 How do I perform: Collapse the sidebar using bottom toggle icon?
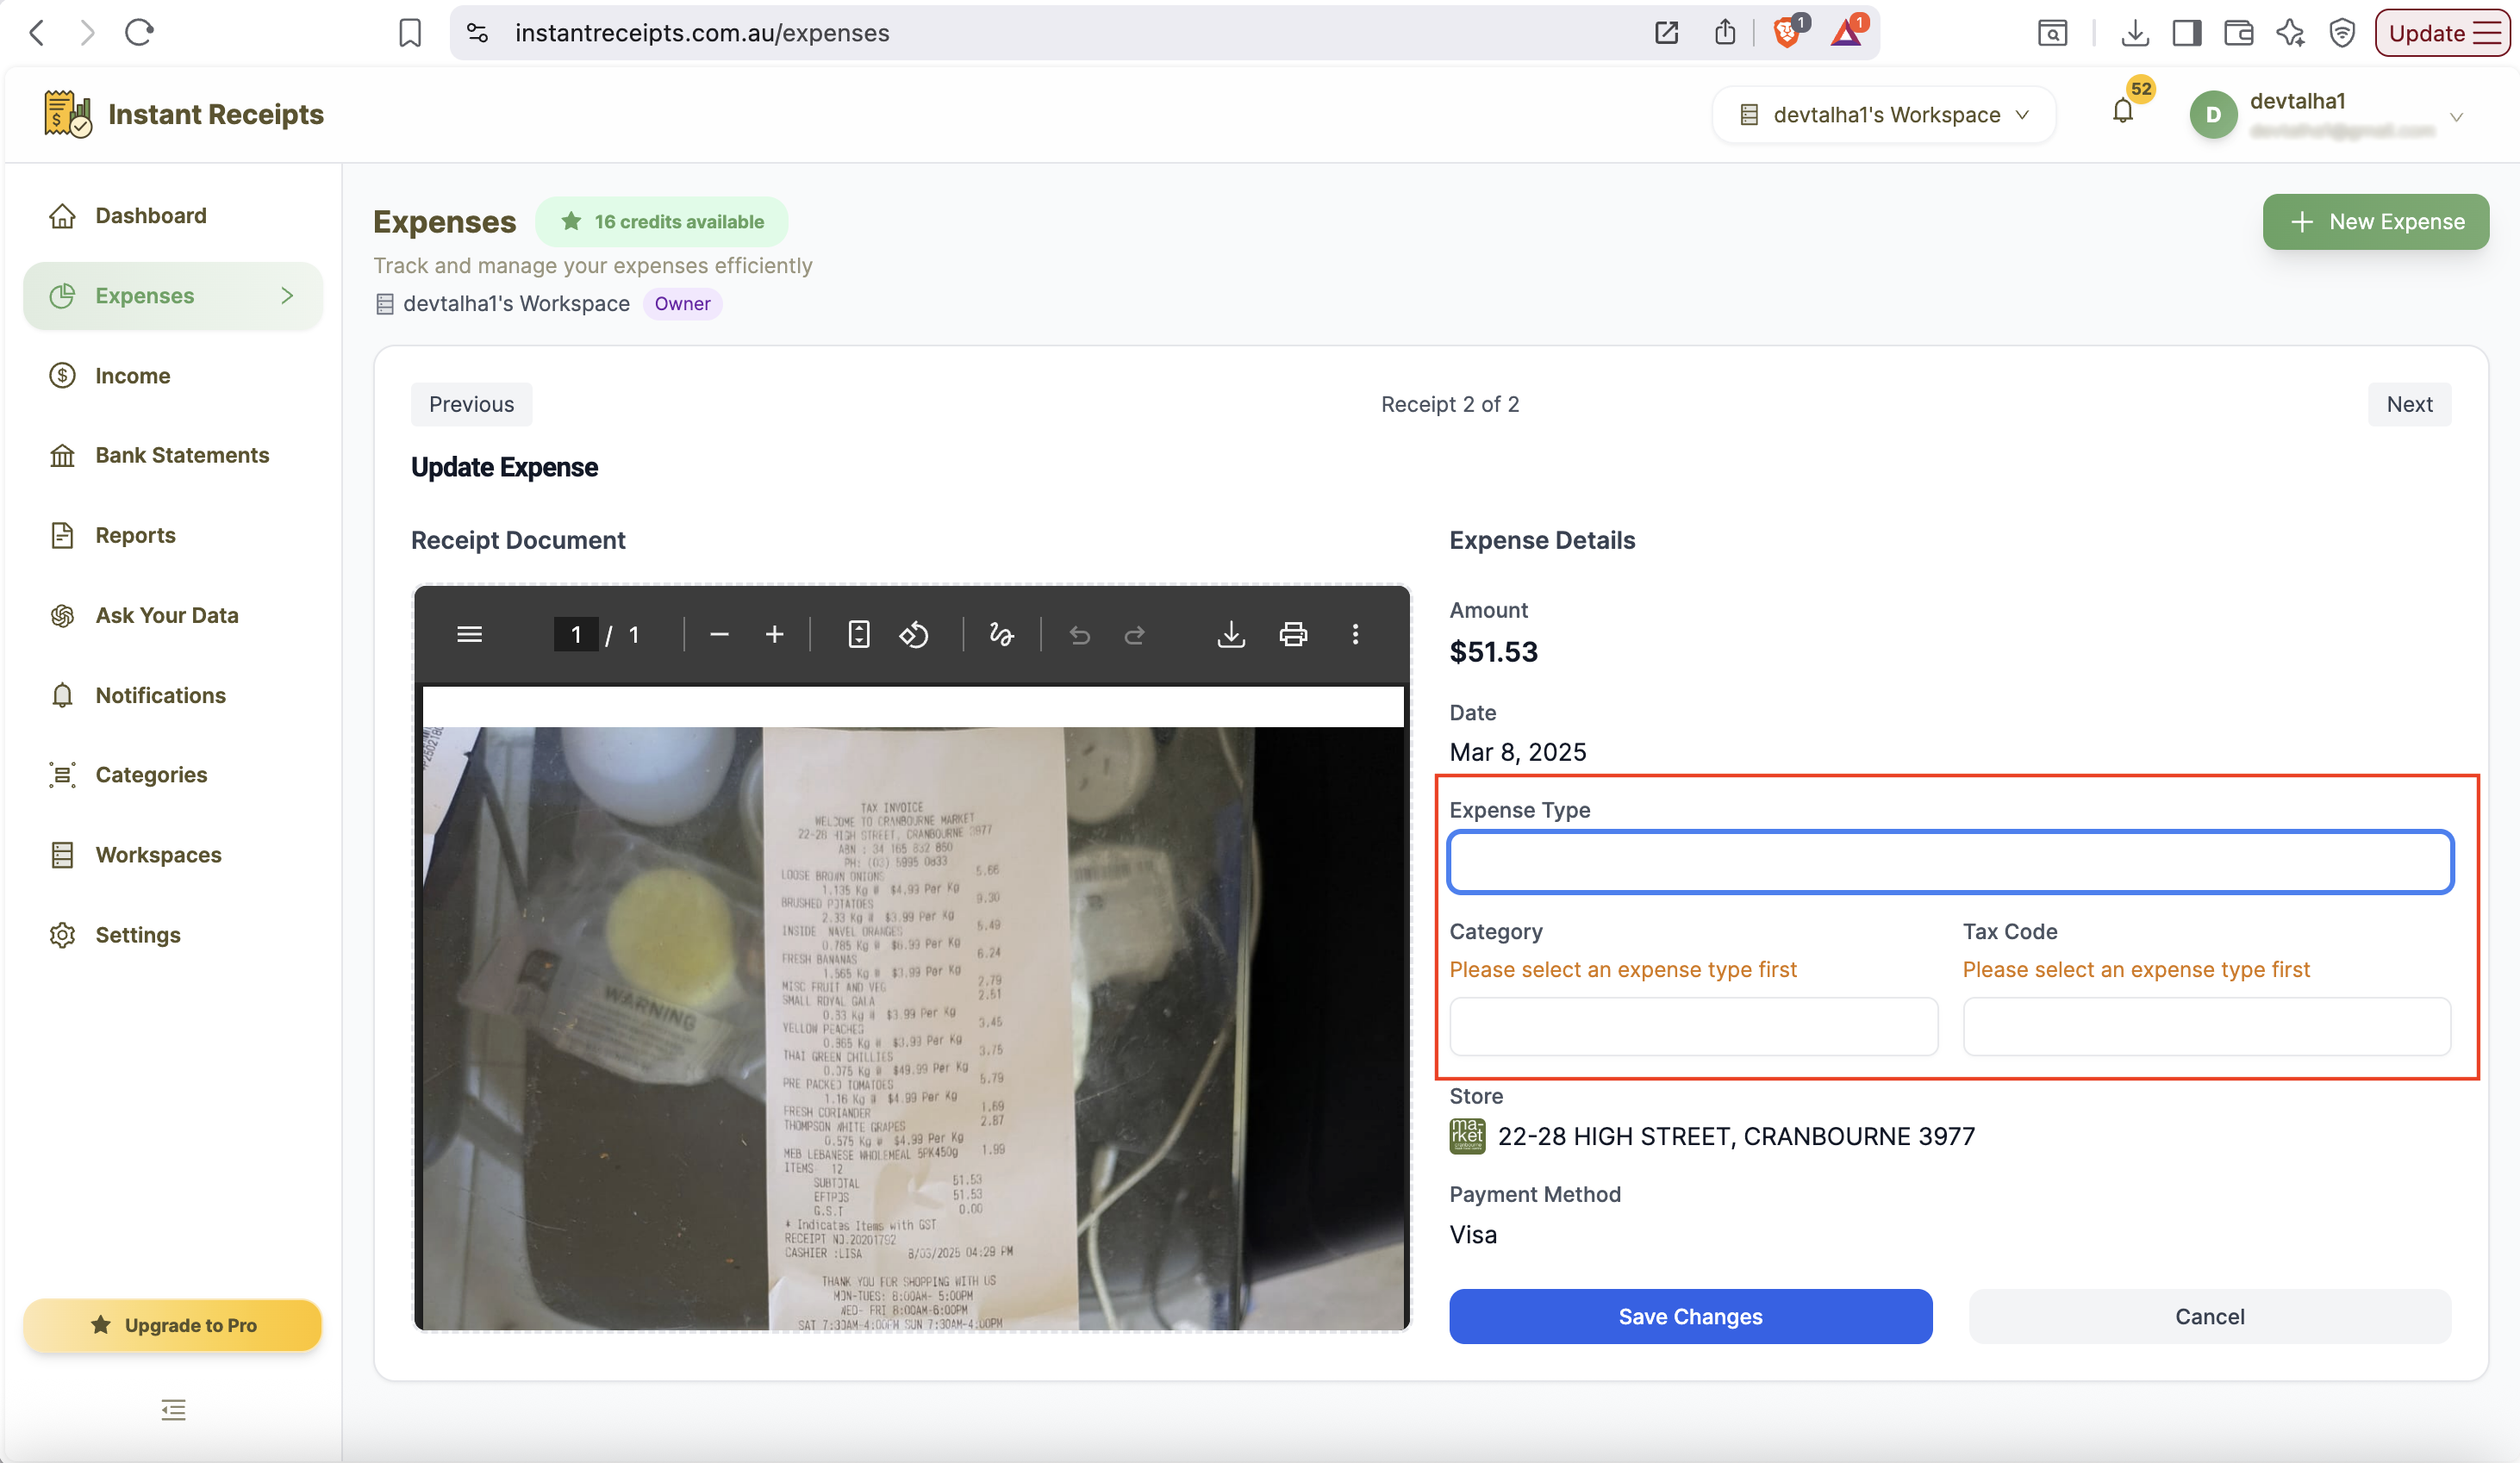tap(173, 1410)
